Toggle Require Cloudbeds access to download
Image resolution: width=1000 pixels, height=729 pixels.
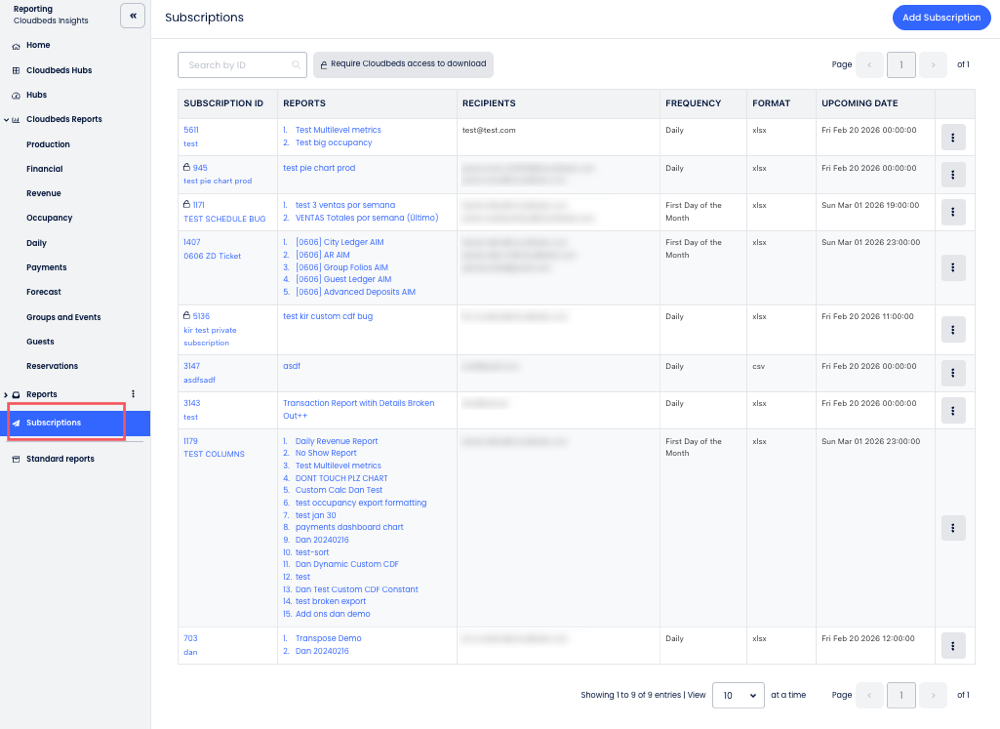point(403,64)
